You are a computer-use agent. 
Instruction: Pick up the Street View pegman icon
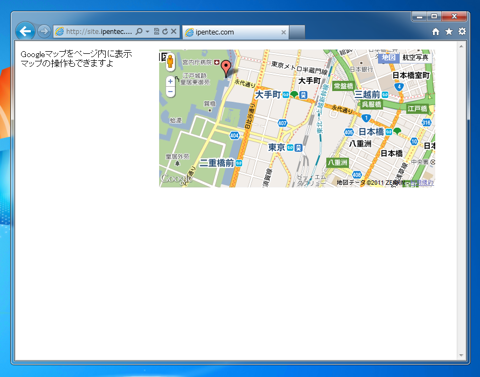point(170,62)
